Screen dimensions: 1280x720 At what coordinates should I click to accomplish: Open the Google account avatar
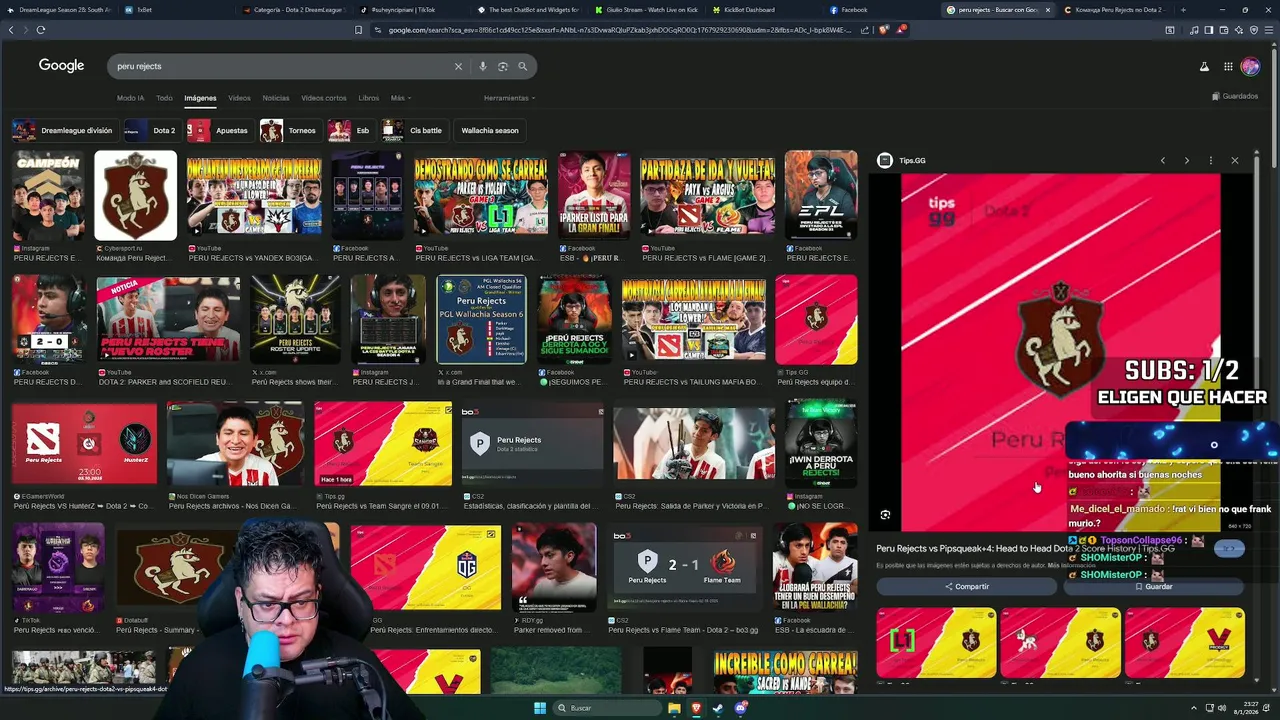pos(1250,66)
